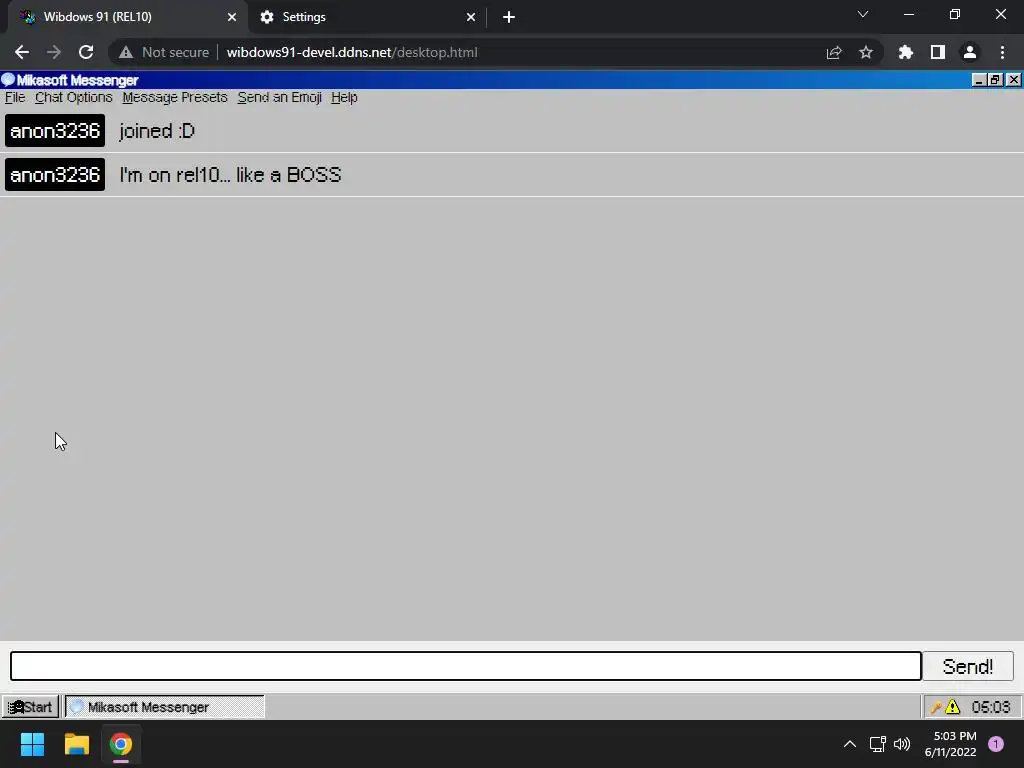Select Mikasoft Messenger taskbar button
The image size is (1024, 768).
coord(165,707)
